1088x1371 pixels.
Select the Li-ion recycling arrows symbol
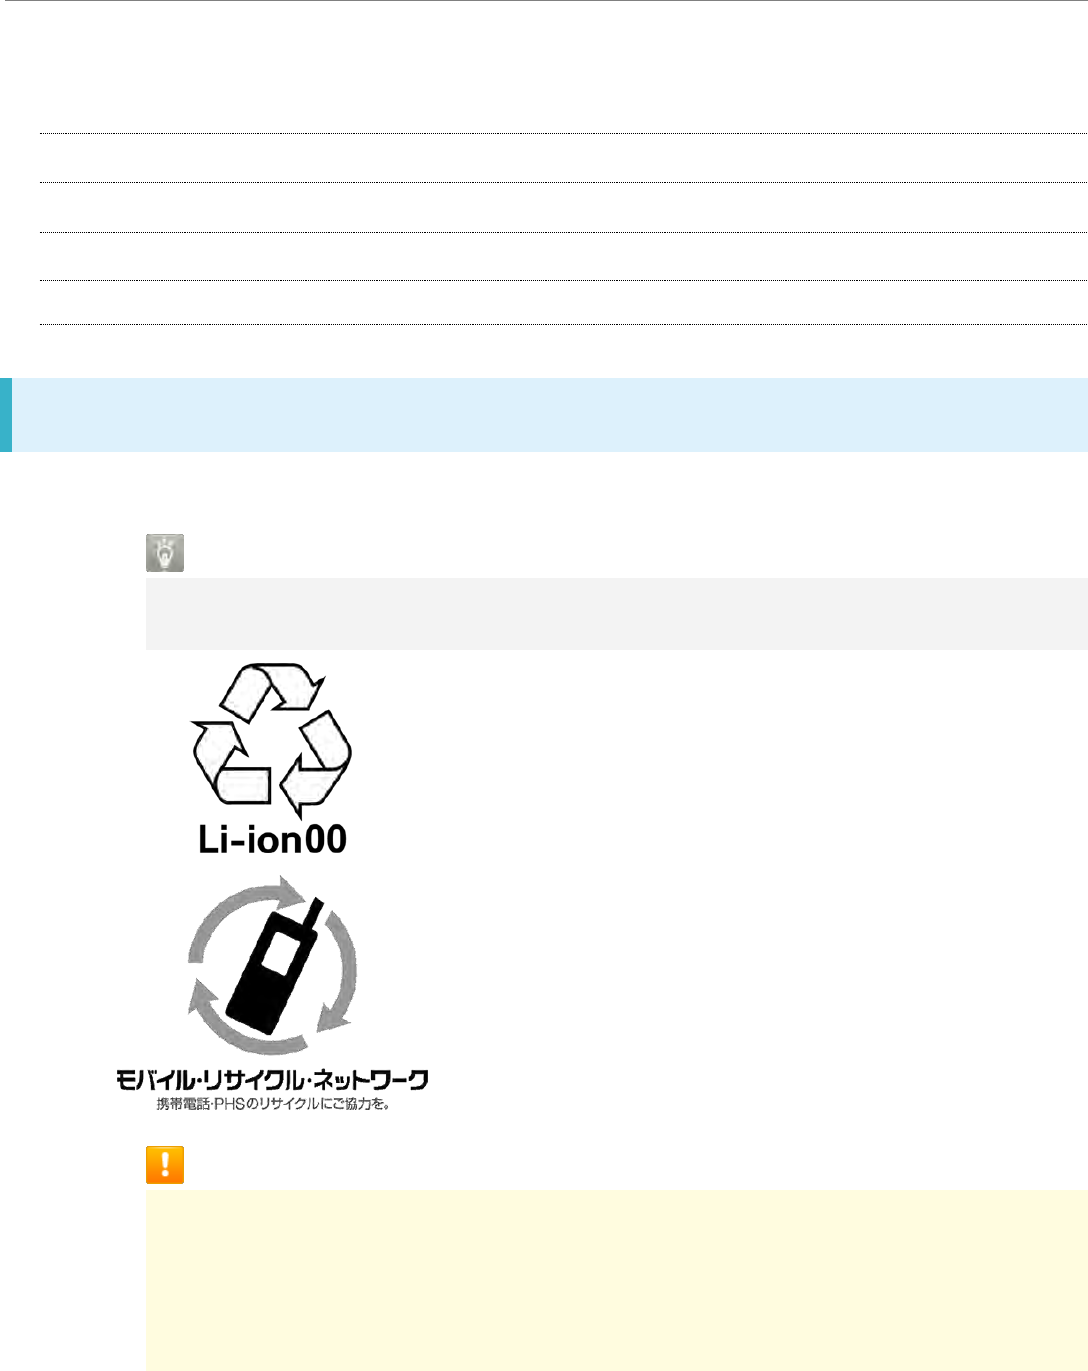272,741
